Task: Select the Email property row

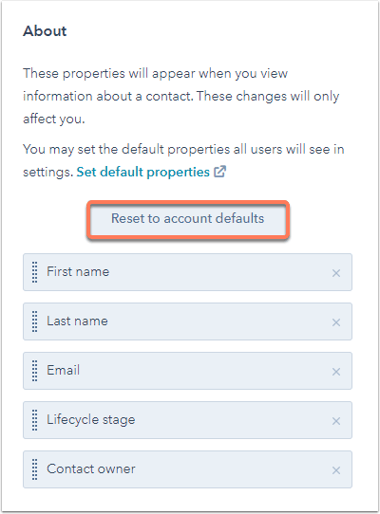Action: pyautogui.click(x=188, y=371)
